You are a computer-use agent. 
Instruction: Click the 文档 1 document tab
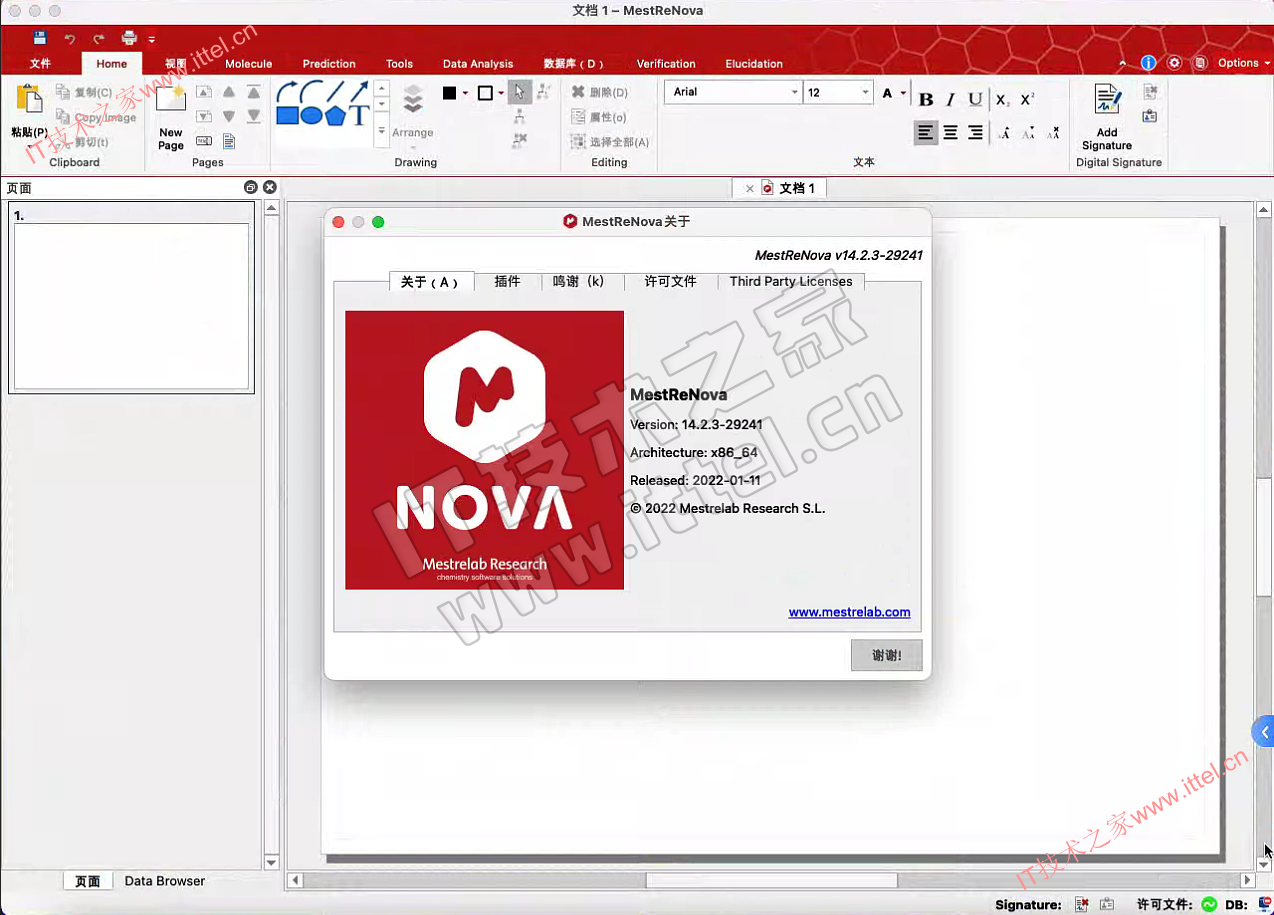797,188
